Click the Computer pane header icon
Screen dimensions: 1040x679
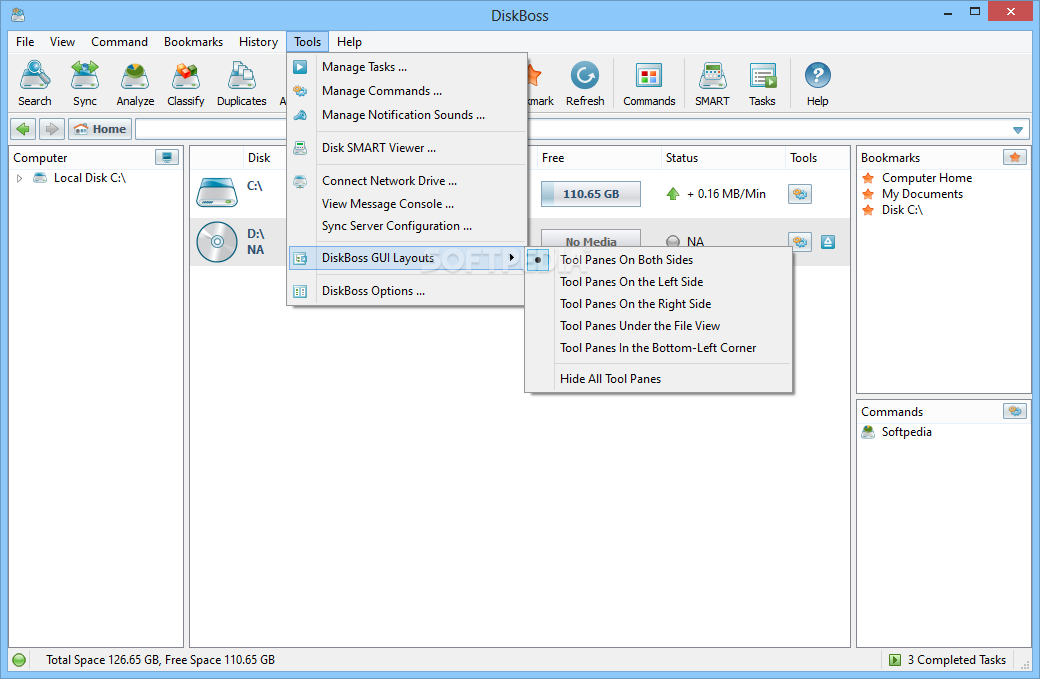click(x=166, y=157)
